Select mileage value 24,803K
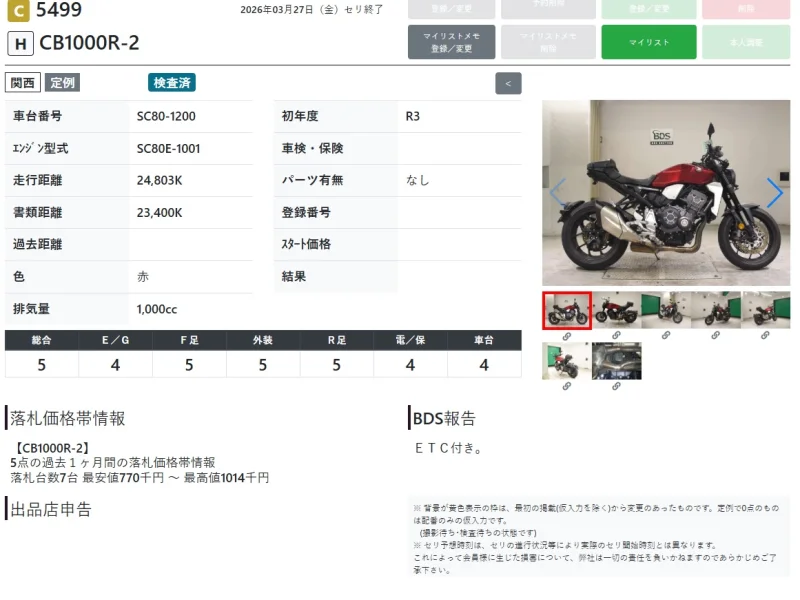 click(x=159, y=181)
